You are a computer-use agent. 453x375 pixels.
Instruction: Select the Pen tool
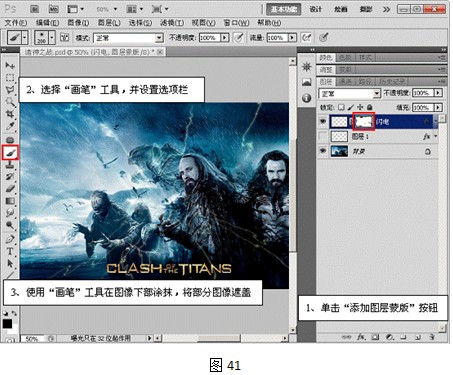(x=10, y=239)
